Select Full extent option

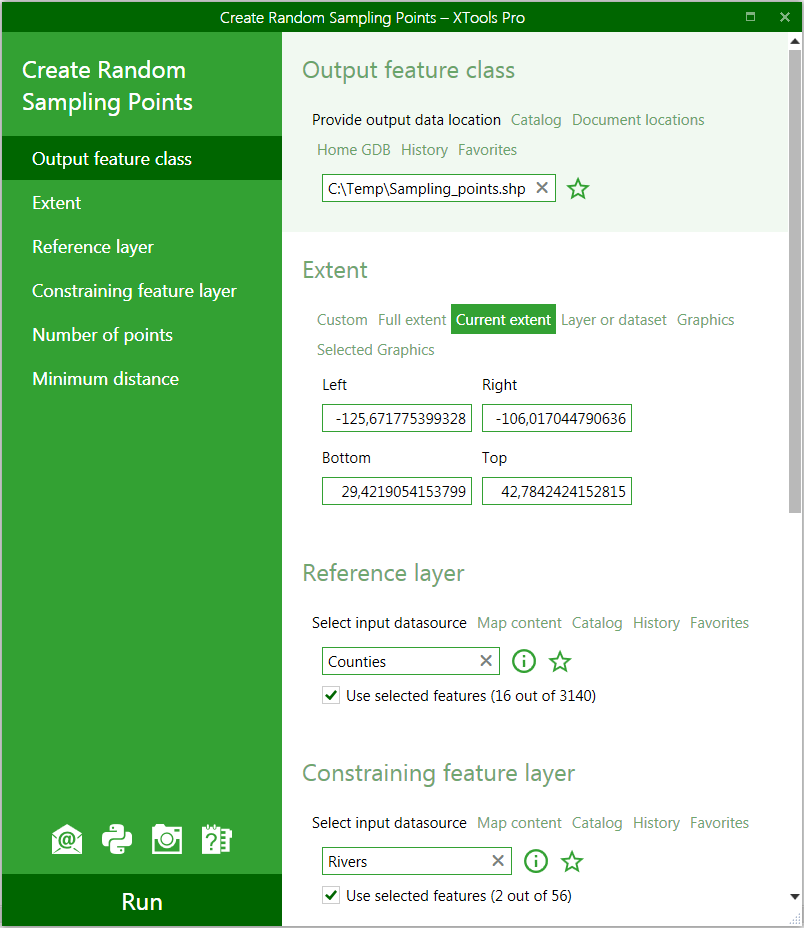[x=412, y=320]
